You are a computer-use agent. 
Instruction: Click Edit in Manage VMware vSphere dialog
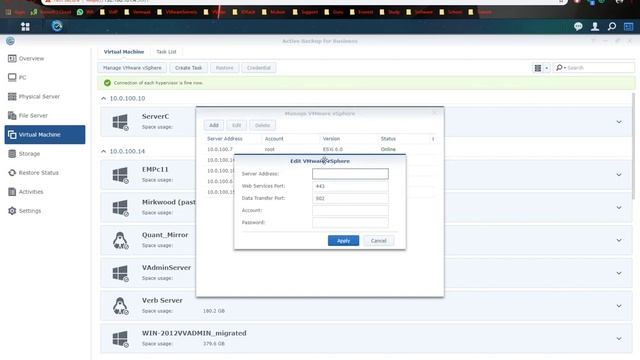point(237,125)
